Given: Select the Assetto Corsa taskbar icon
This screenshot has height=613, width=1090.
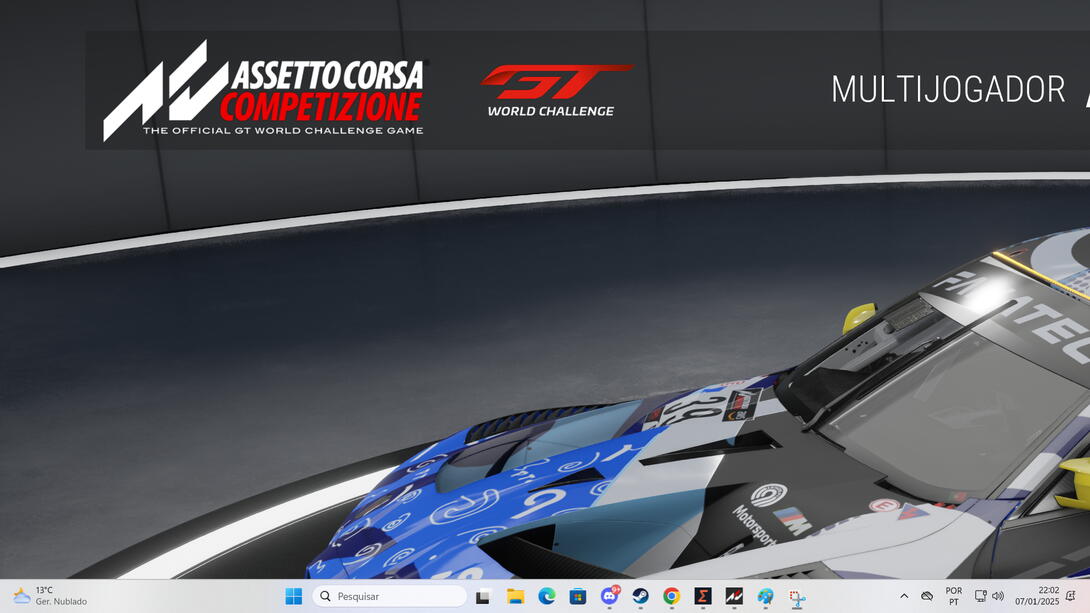Looking at the screenshot, I should pos(734,596).
